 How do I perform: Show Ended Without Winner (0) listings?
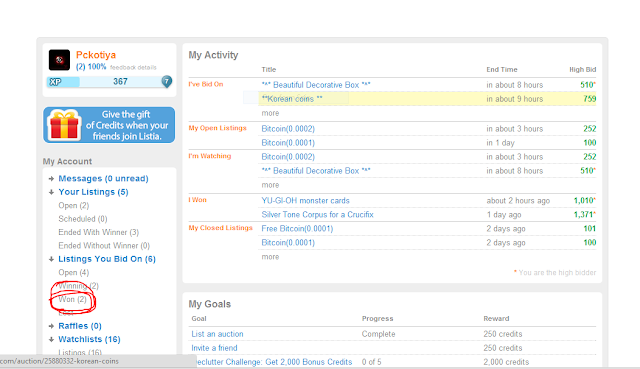coord(104,246)
